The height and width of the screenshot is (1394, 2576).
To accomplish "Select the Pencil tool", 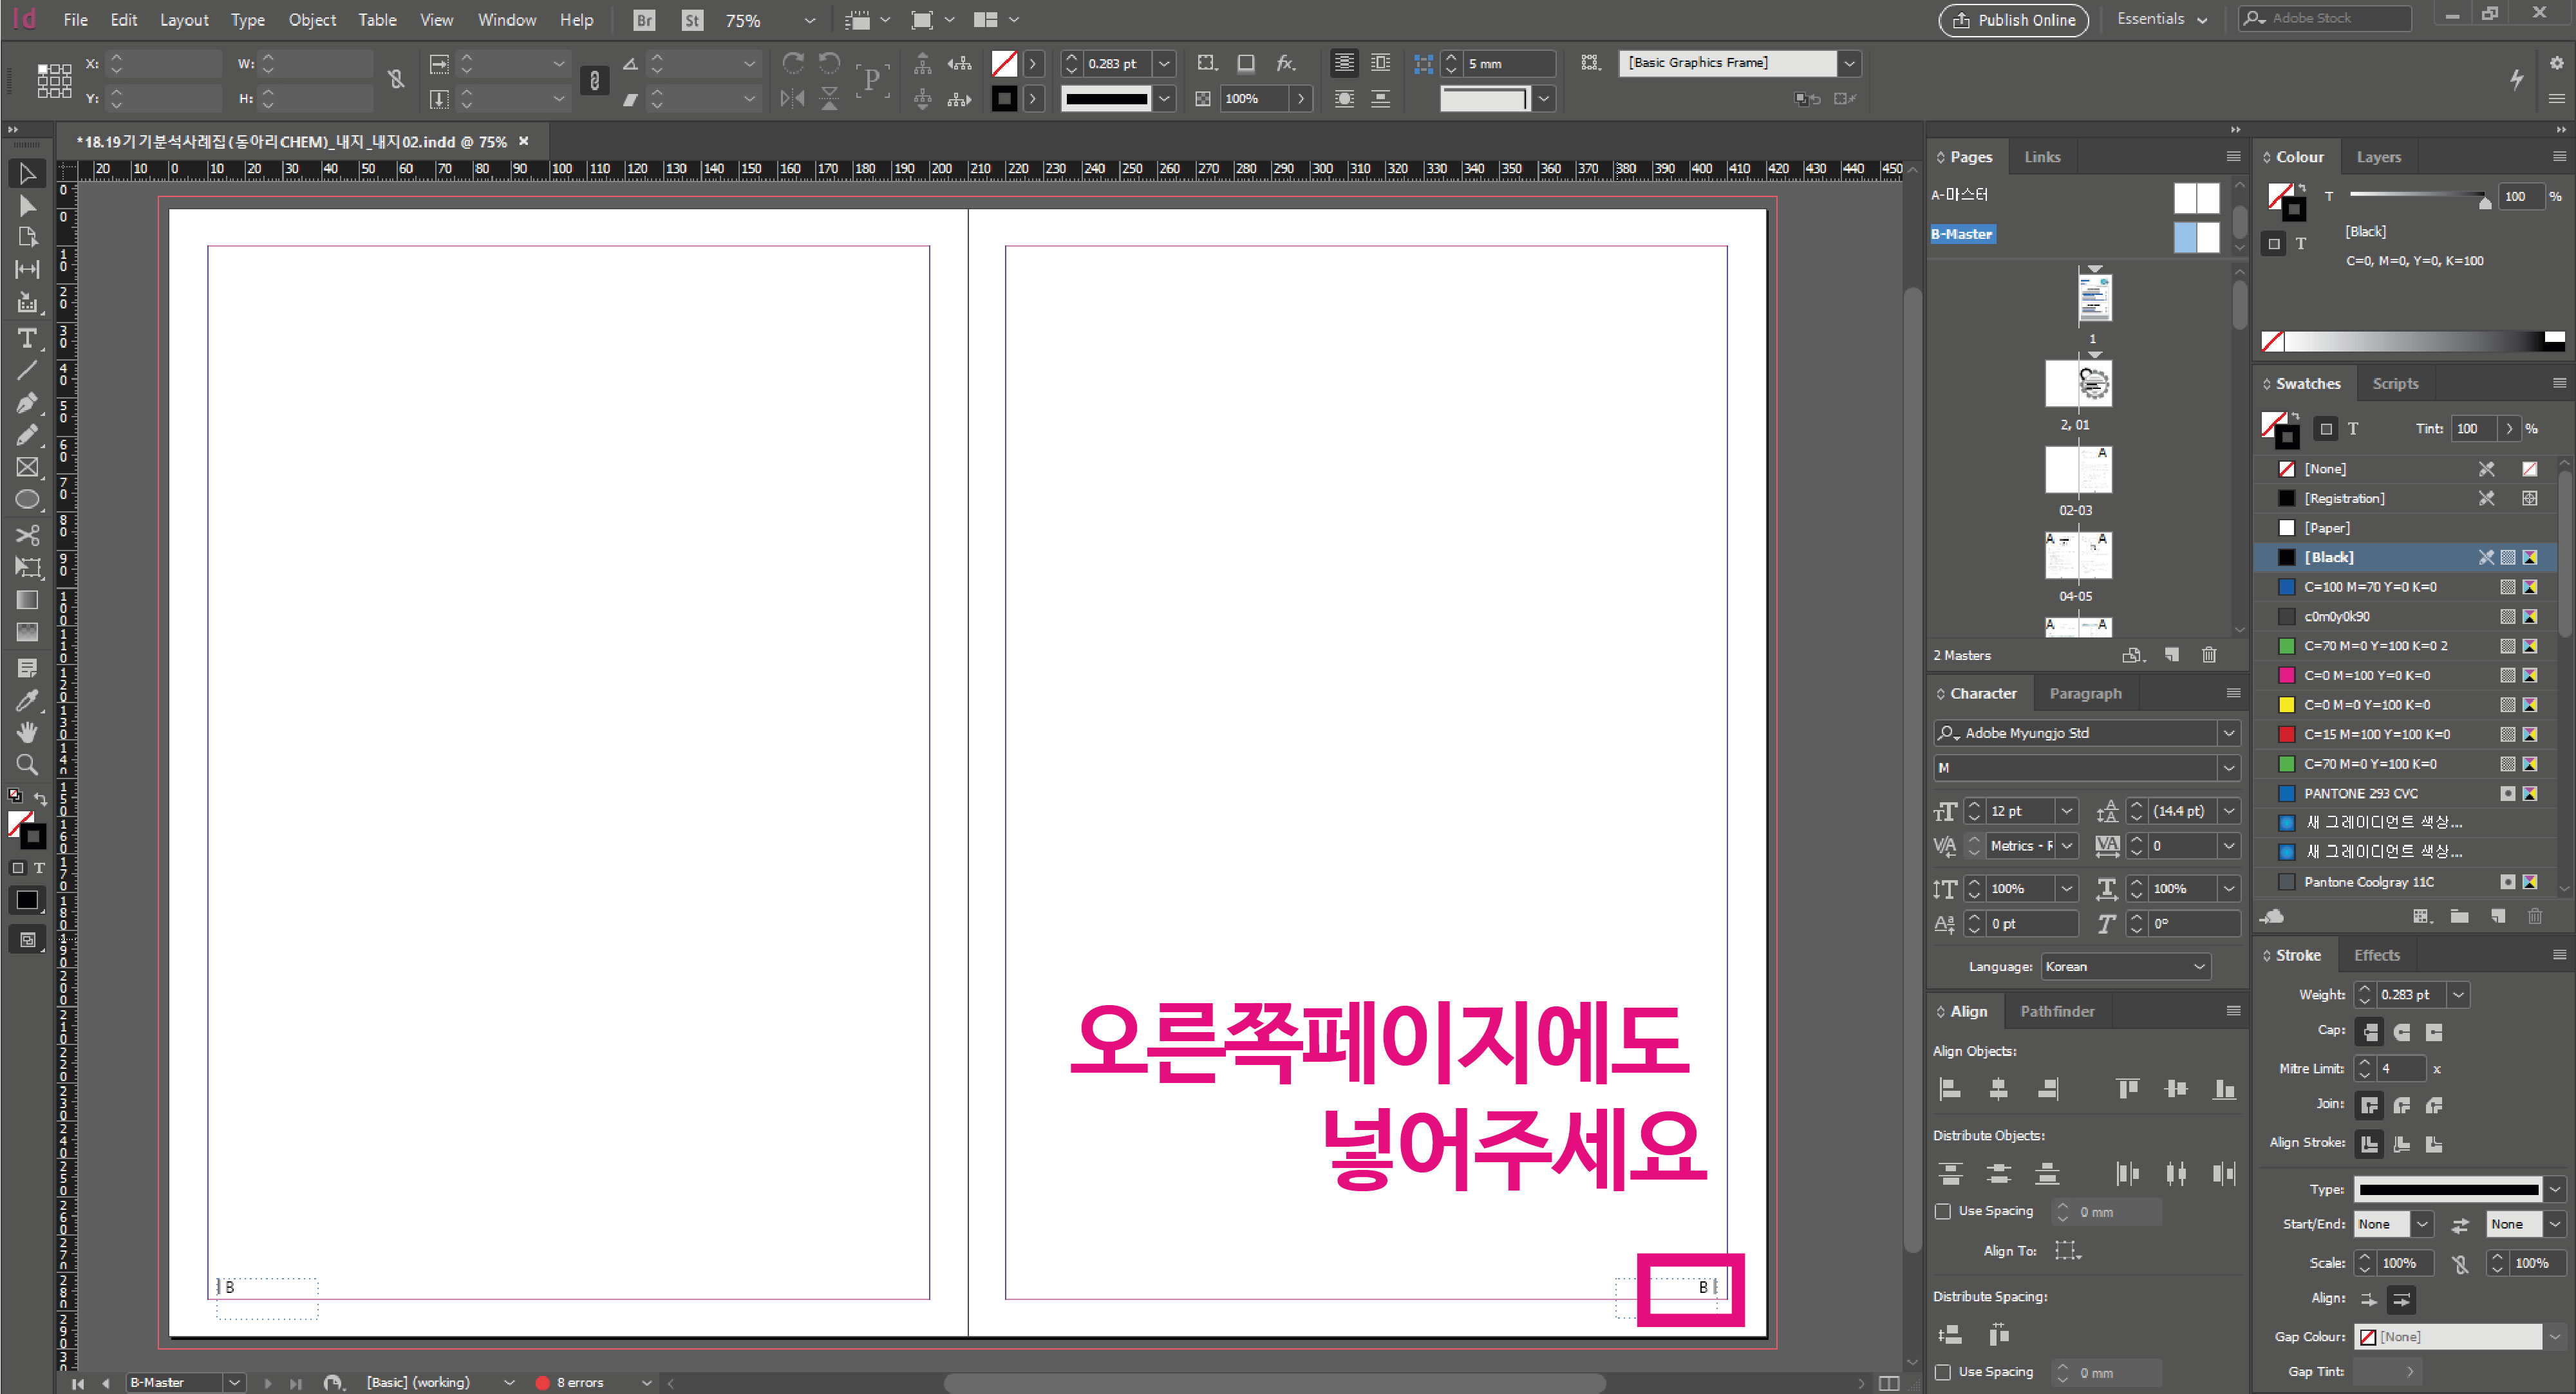I will pyautogui.click(x=27, y=435).
